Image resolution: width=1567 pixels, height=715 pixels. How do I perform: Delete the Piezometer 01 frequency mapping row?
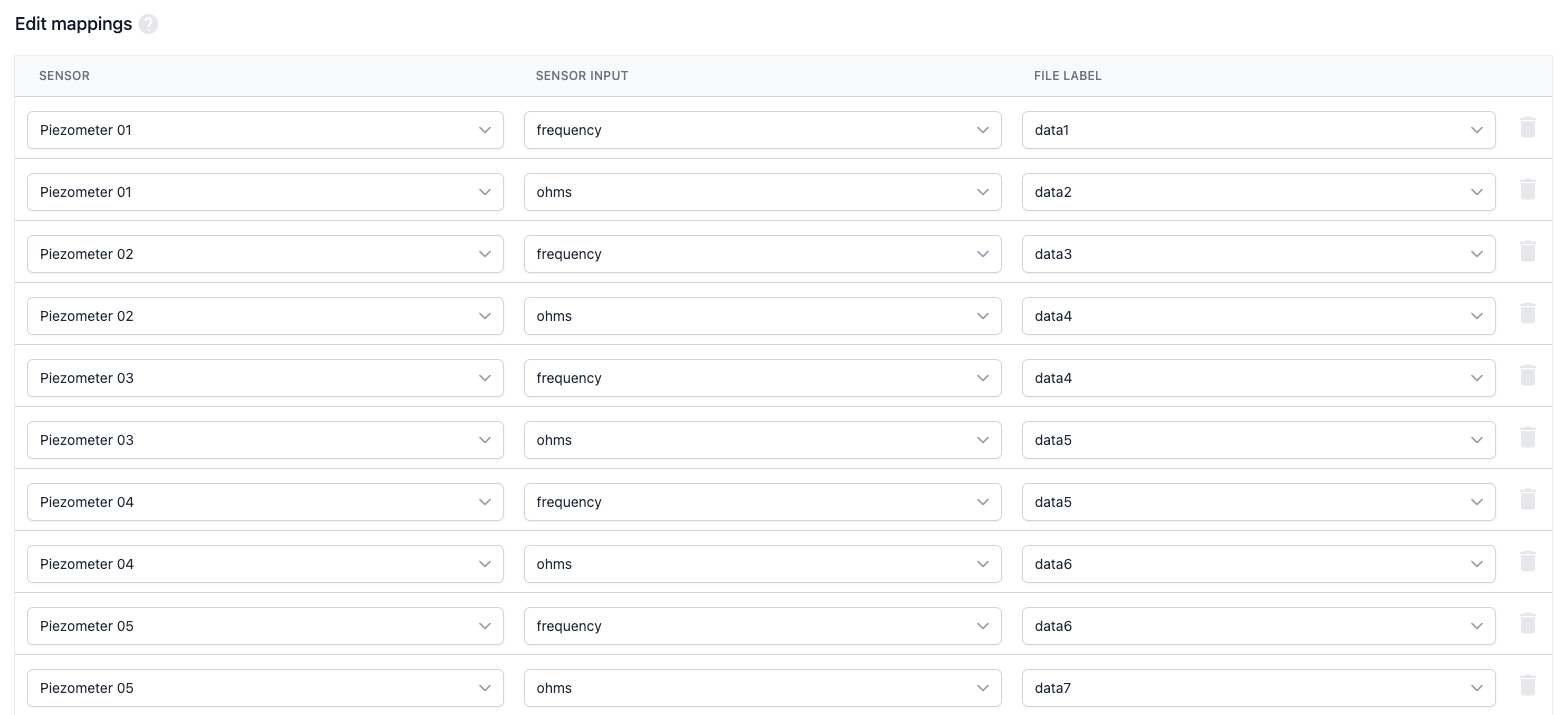click(x=1527, y=128)
